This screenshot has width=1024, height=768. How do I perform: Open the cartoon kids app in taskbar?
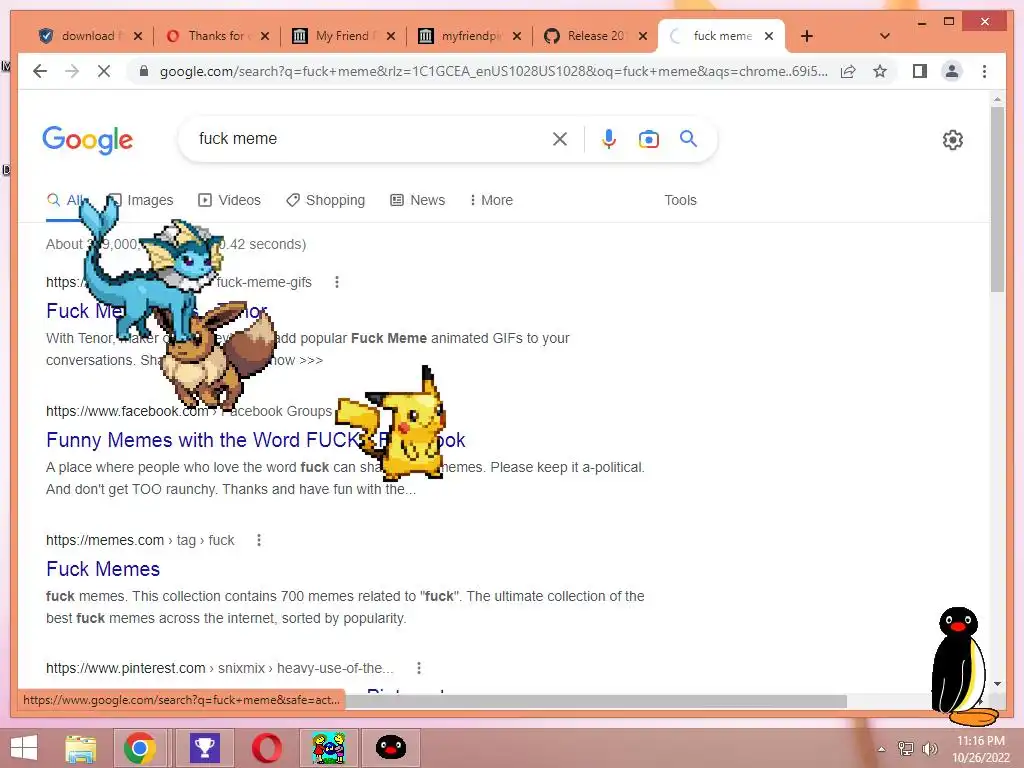(x=328, y=748)
